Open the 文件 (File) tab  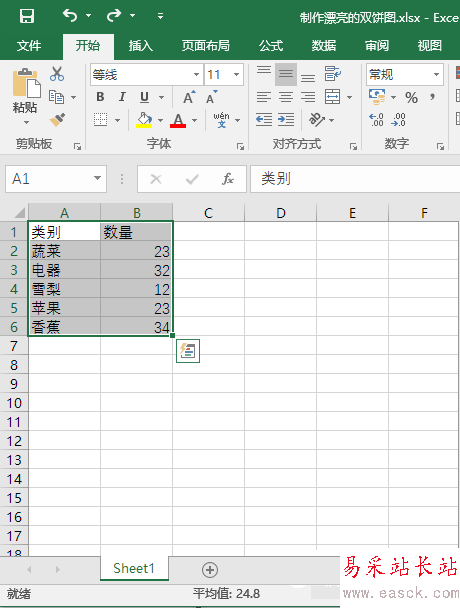pyautogui.click(x=29, y=46)
